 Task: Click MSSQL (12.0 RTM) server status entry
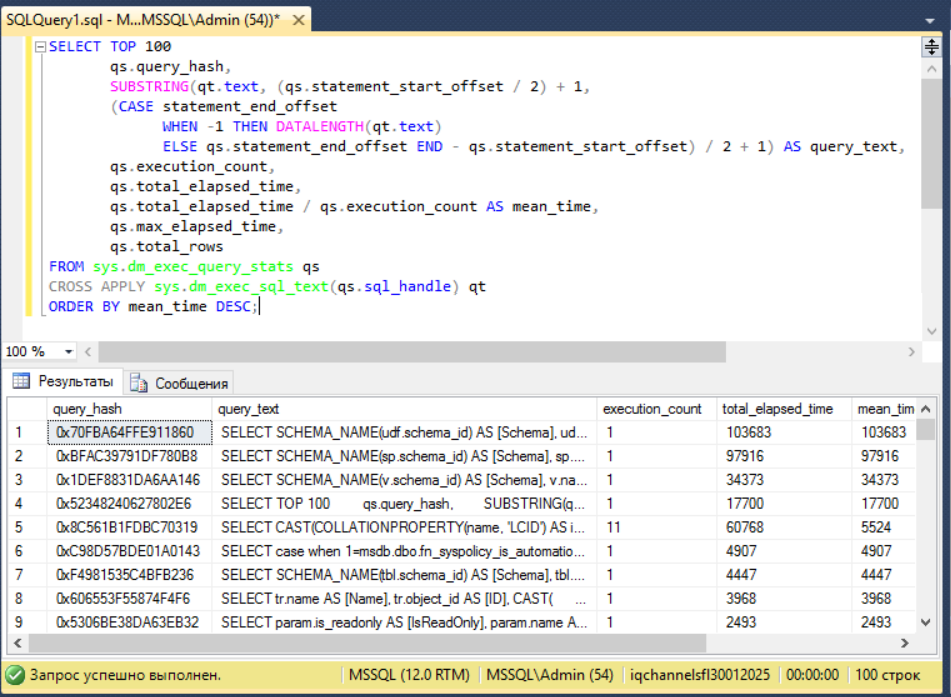click(409, 675)
